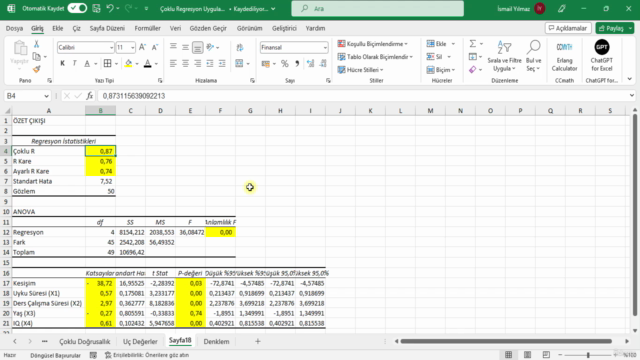Screen dimensions: 640x360
Task: Click the AutoSum sigma icon
Action: pyautogui.click(x=473, y=44)
